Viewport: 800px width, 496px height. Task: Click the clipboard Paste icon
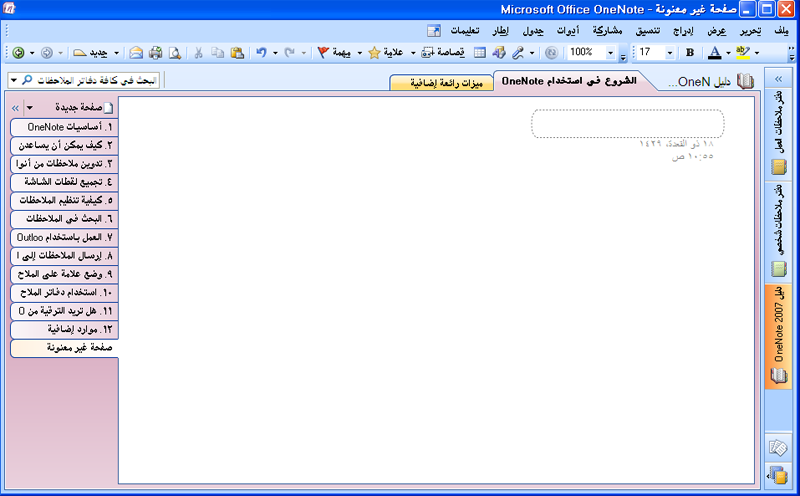[237, 53]
